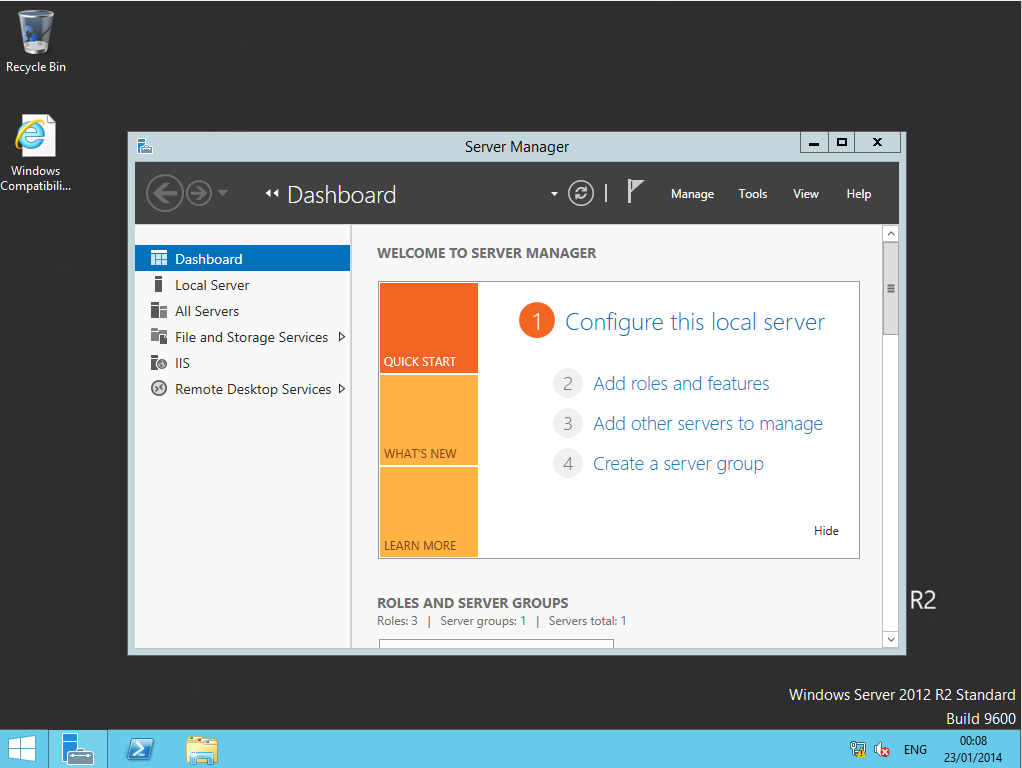Open the Help menu
This screenshot has height=768, width=1022.
tap(858, 194)
